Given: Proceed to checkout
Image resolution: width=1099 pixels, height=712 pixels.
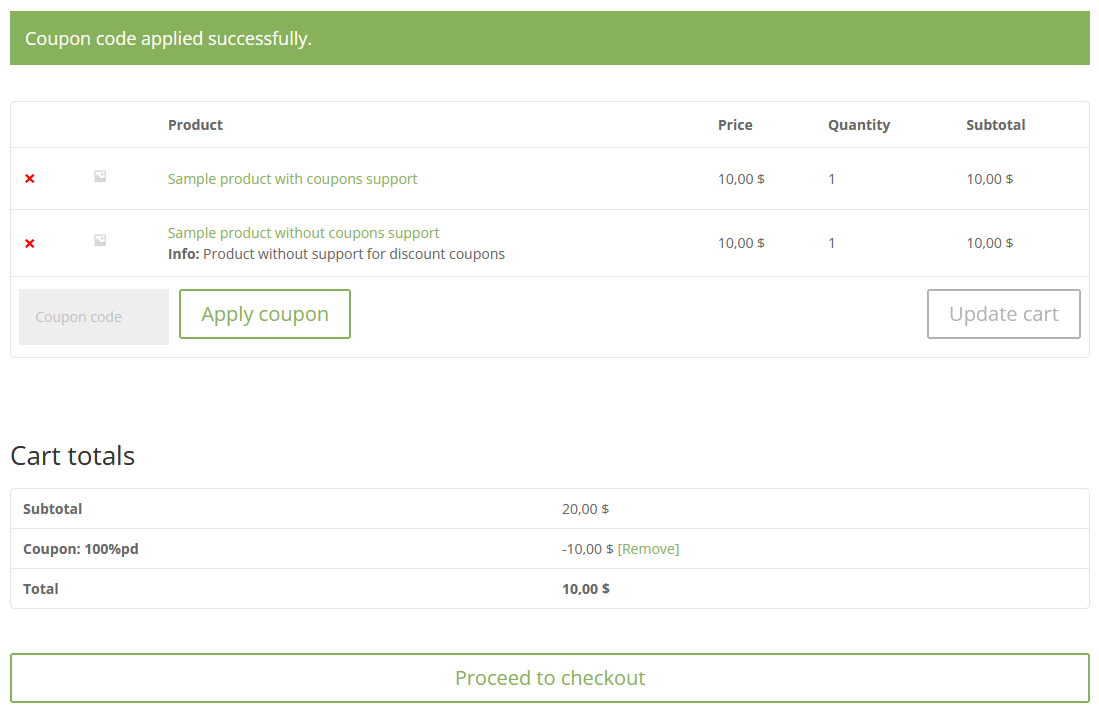Looking at the screenshot, I should (x=550, y=678).
